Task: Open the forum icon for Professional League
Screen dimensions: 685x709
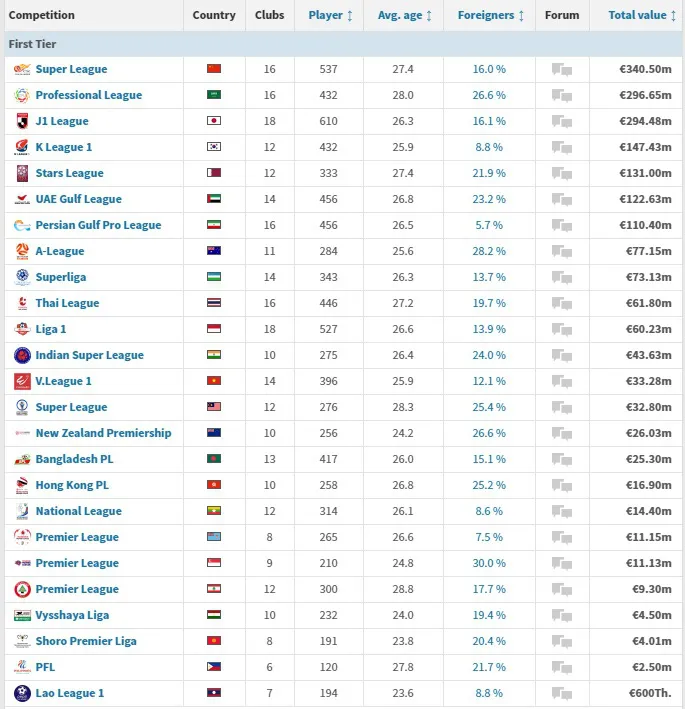Action: [x=562, y=95]
